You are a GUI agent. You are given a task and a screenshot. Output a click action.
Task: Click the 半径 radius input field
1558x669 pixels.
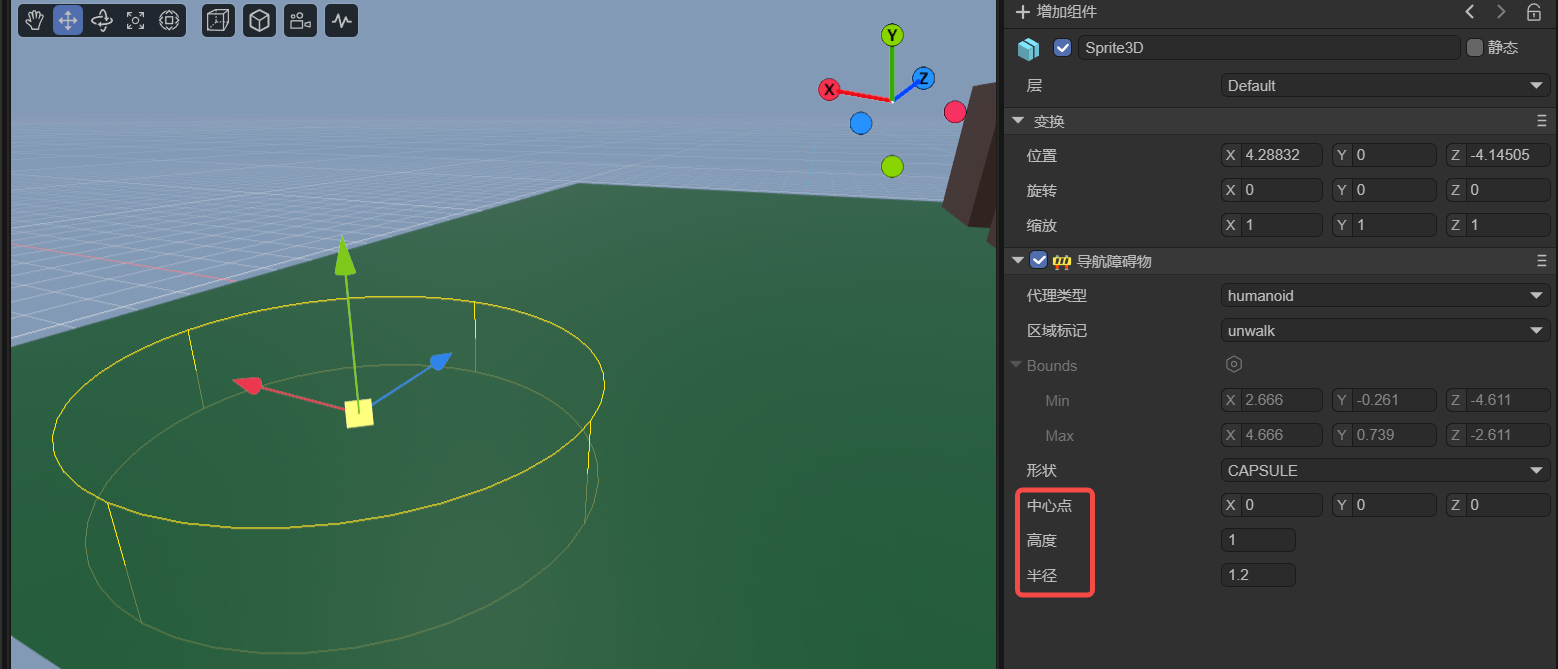click(1258, 575)
